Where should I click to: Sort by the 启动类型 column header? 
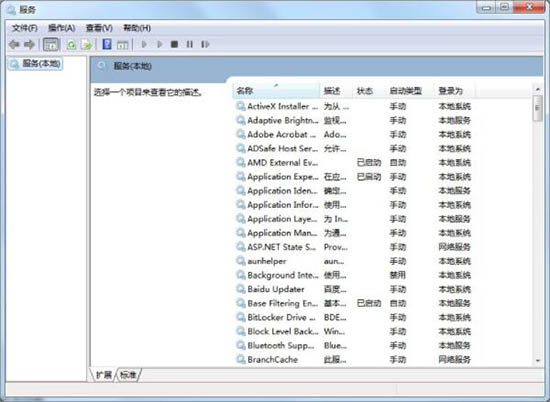[x=410, y=91]
